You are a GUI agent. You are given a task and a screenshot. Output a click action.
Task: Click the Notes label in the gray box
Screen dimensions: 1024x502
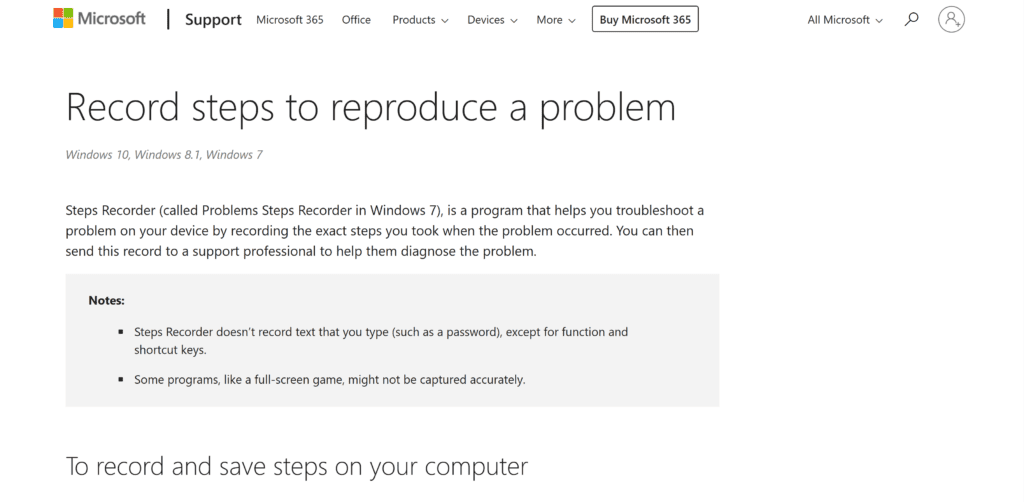[106, 300]
